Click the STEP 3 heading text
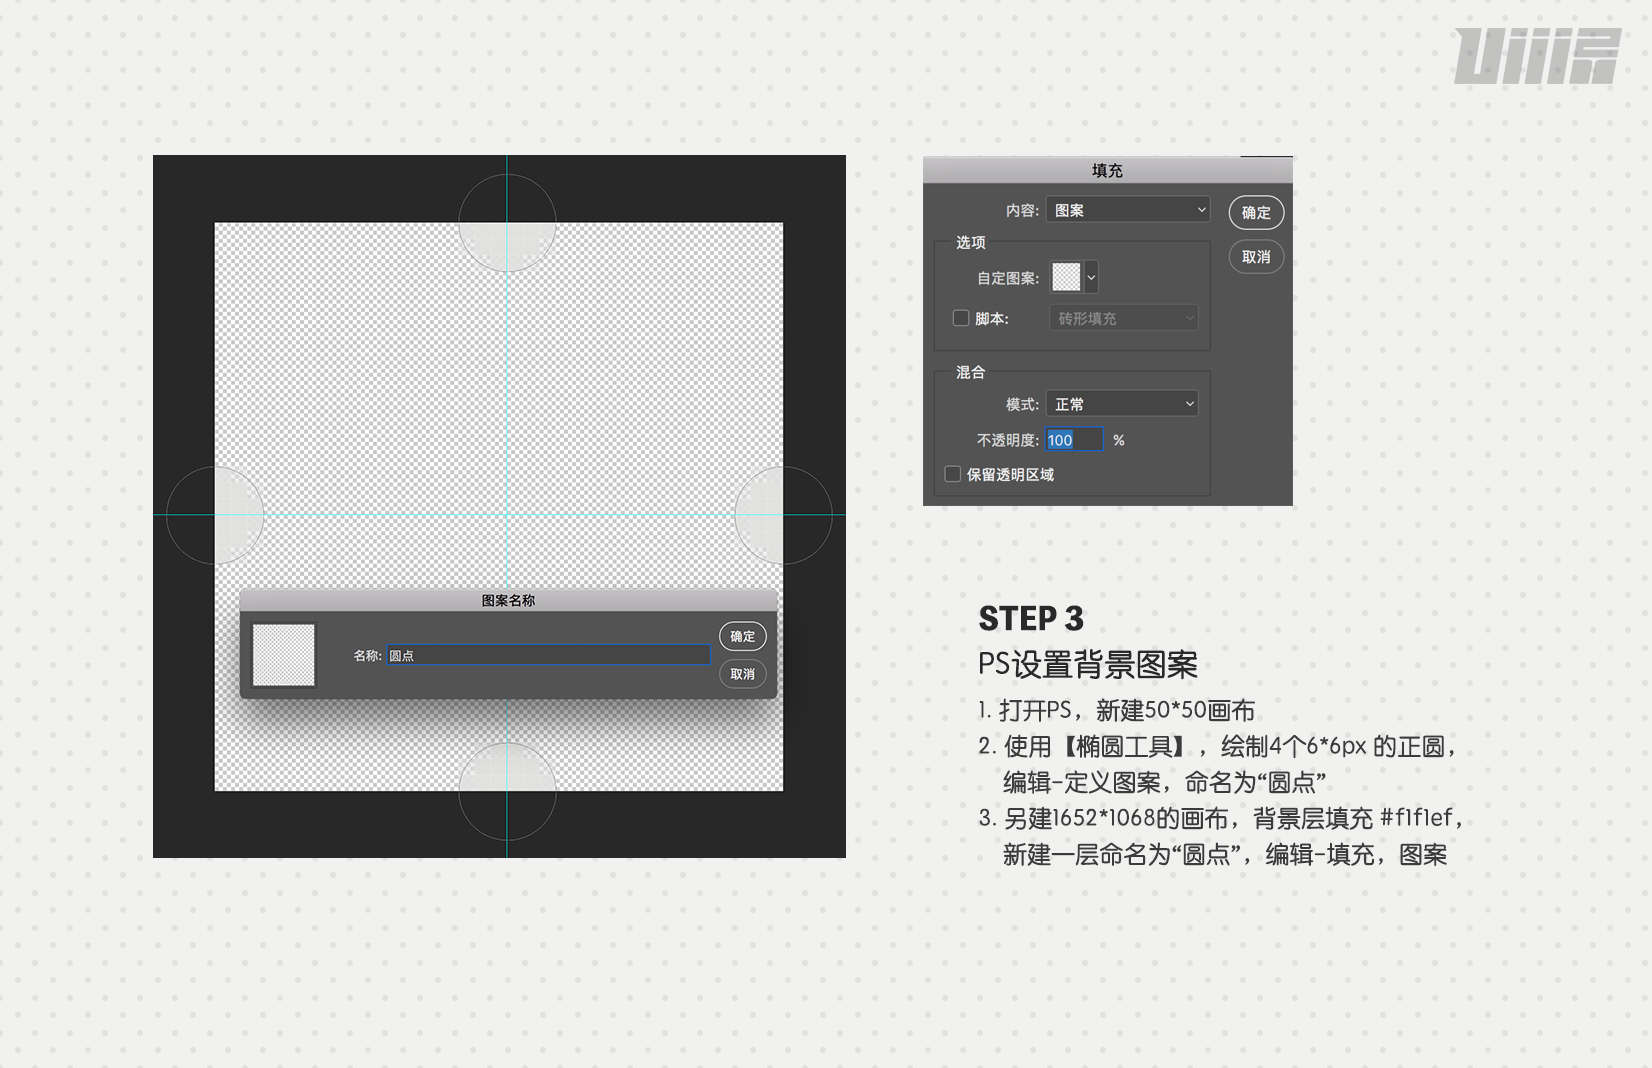 (1031, 619)
